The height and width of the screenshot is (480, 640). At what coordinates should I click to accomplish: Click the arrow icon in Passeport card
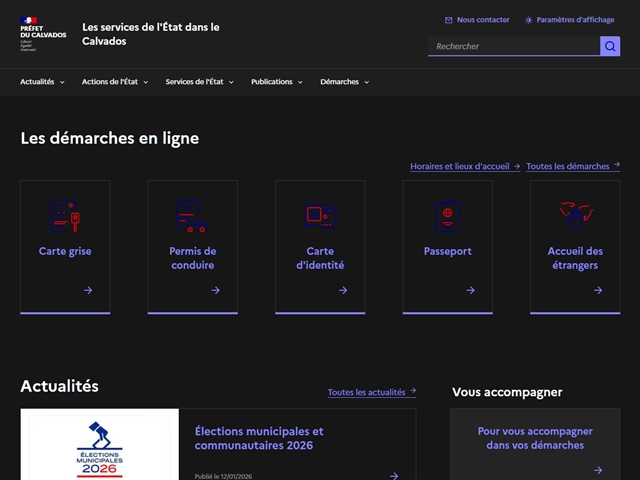(470, 290)
